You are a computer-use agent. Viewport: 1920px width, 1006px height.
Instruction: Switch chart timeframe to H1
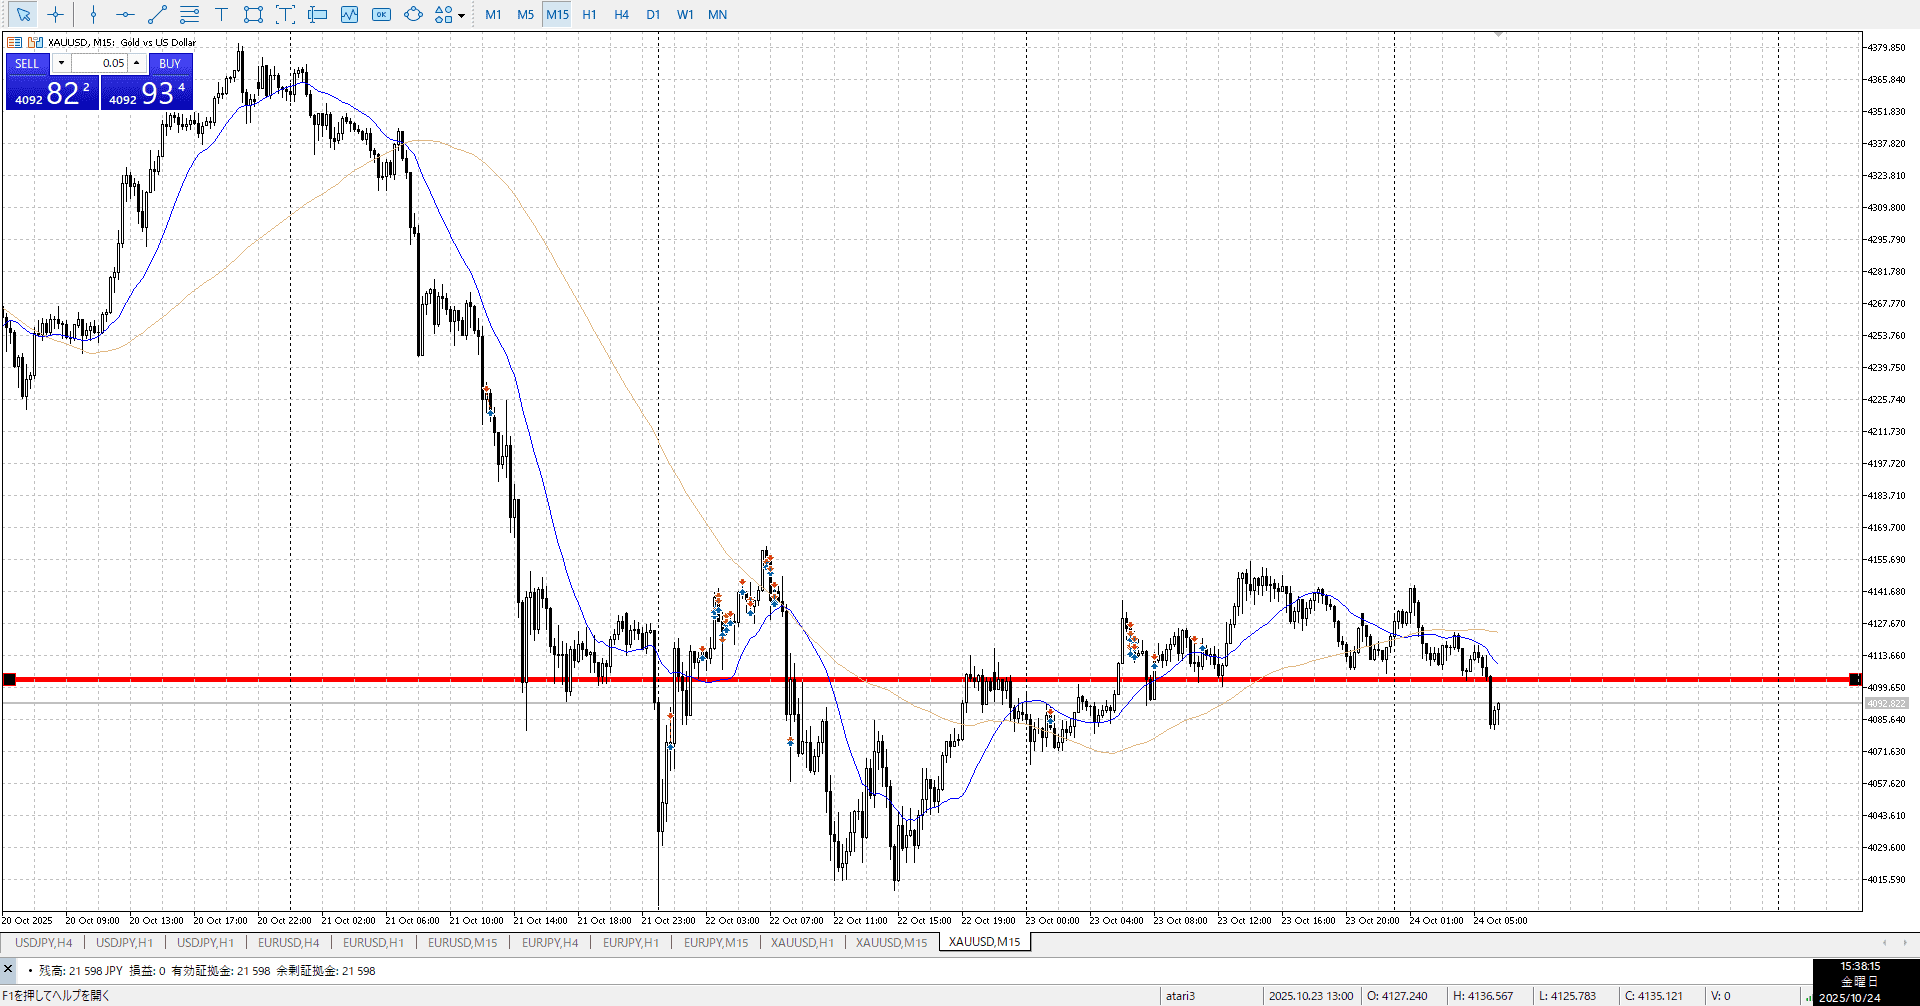(x=589, y=14)
